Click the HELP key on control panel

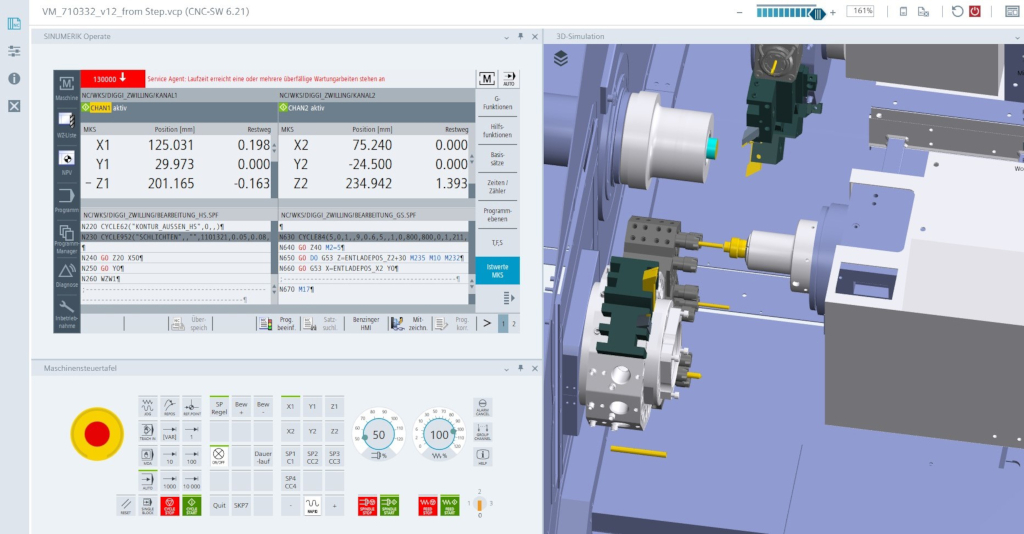[x=483, y=456]
